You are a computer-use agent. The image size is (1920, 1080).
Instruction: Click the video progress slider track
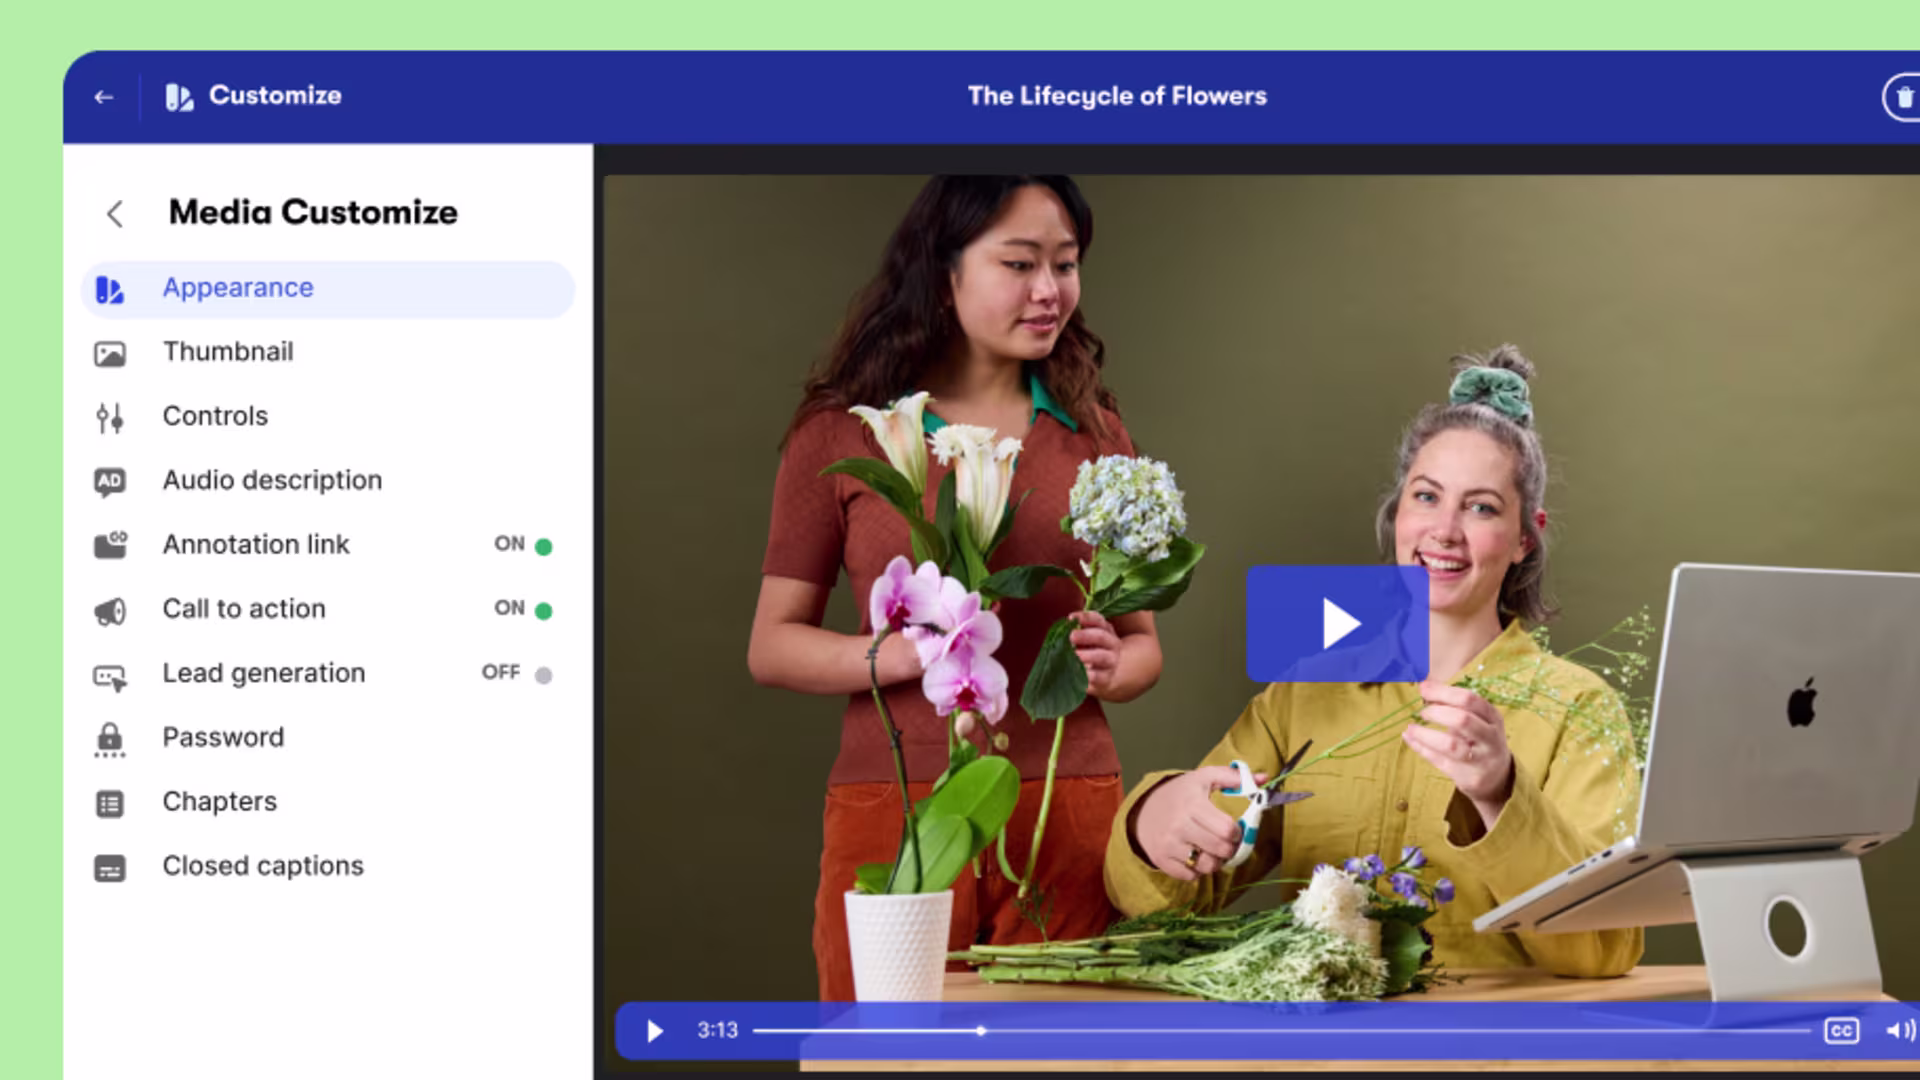(x=1280, y=1030)
